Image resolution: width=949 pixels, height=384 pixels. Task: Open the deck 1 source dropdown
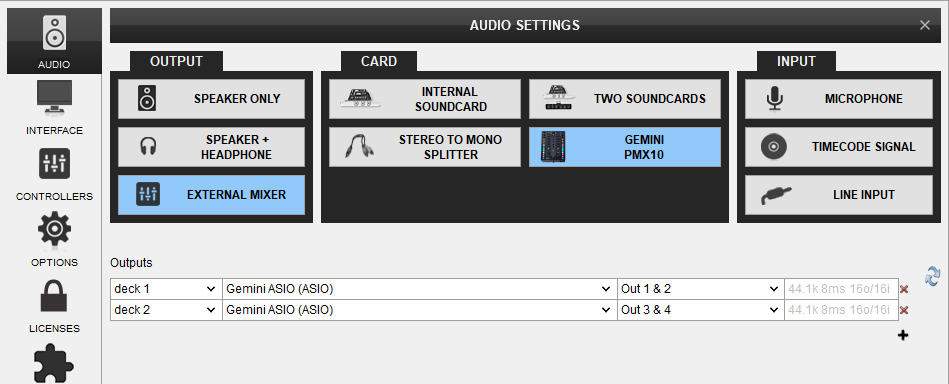(166, 289)
